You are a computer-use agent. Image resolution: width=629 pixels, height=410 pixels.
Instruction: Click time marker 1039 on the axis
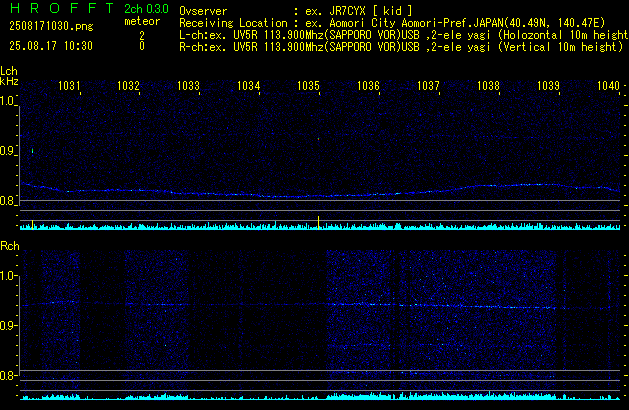[x=548, y=86]
